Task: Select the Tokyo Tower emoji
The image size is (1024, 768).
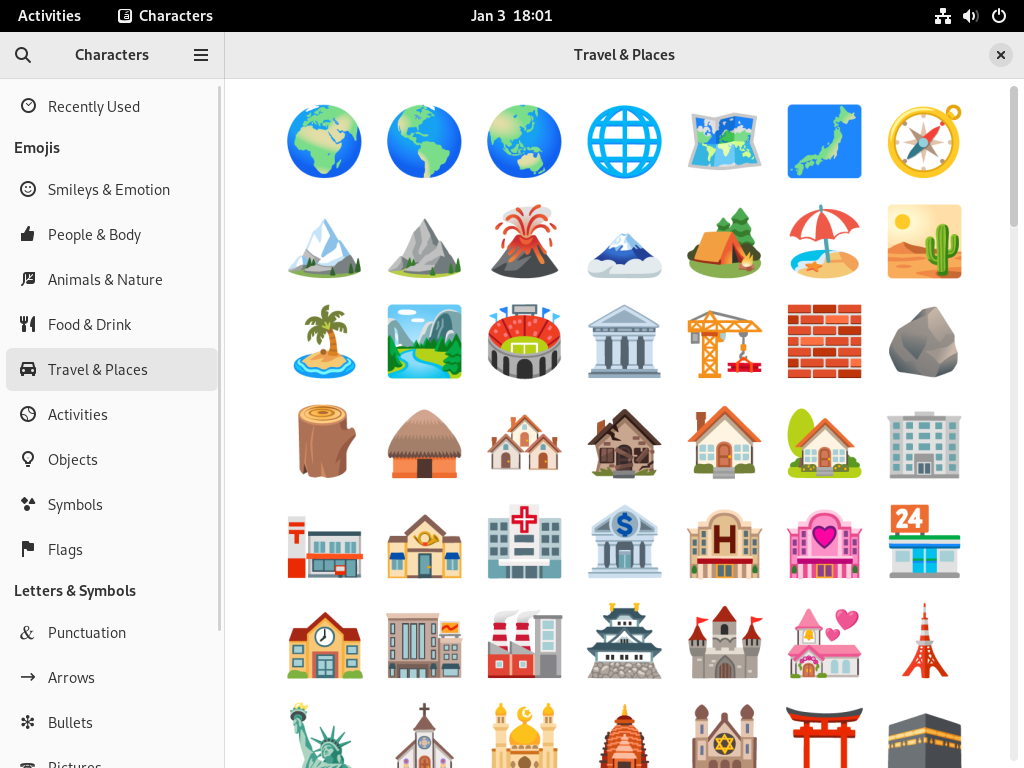Action: 924,642
